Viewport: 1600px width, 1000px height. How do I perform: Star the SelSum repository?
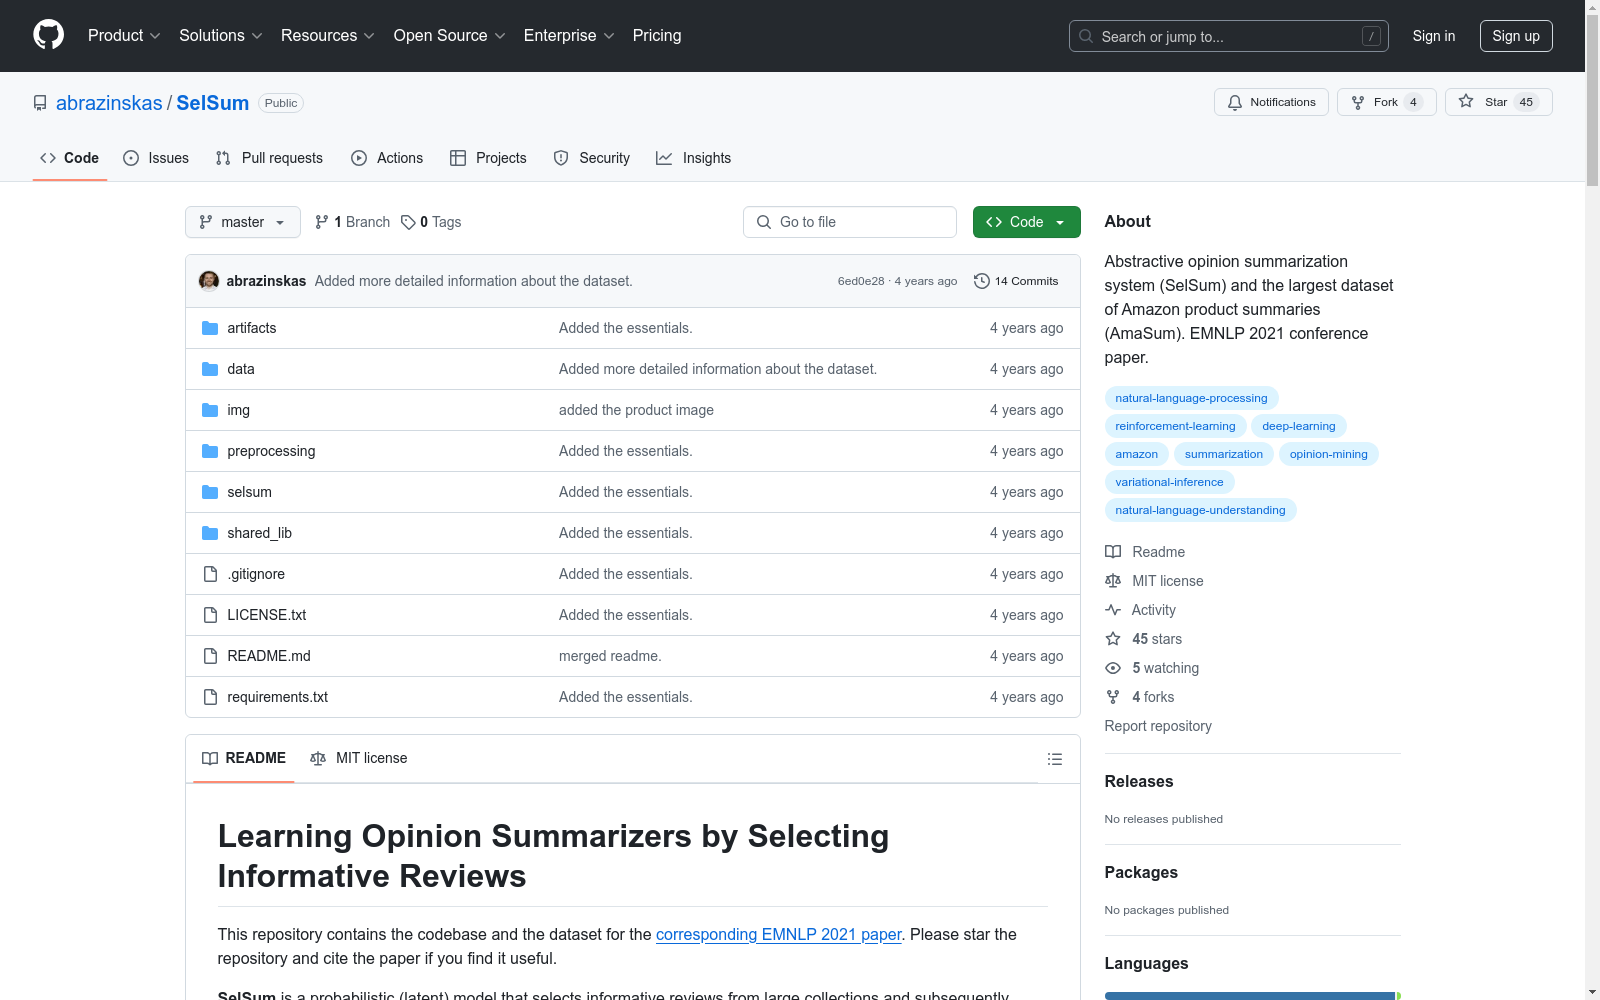click(1498, 102)
